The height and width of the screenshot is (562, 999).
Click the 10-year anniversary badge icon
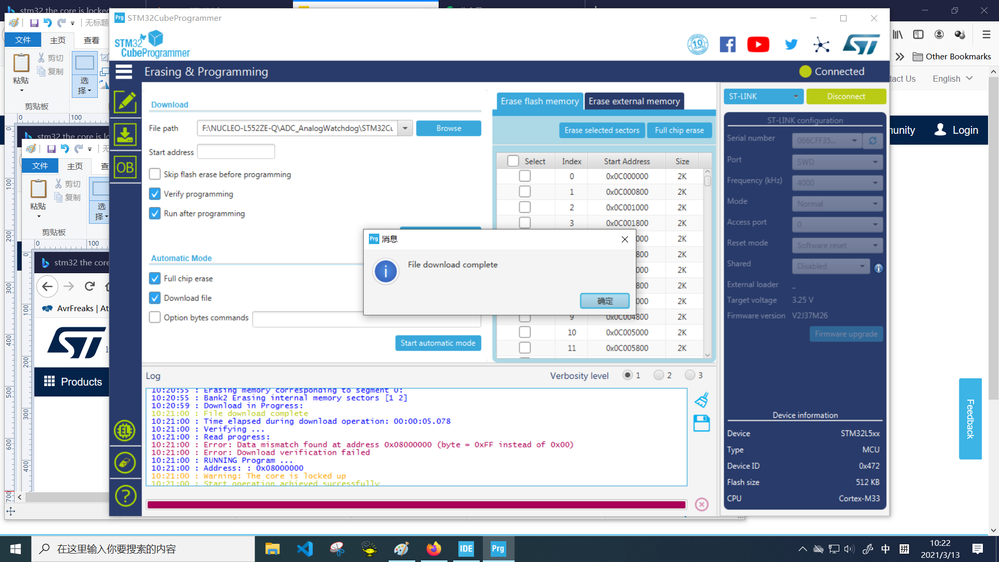click(x=698, y=44)
